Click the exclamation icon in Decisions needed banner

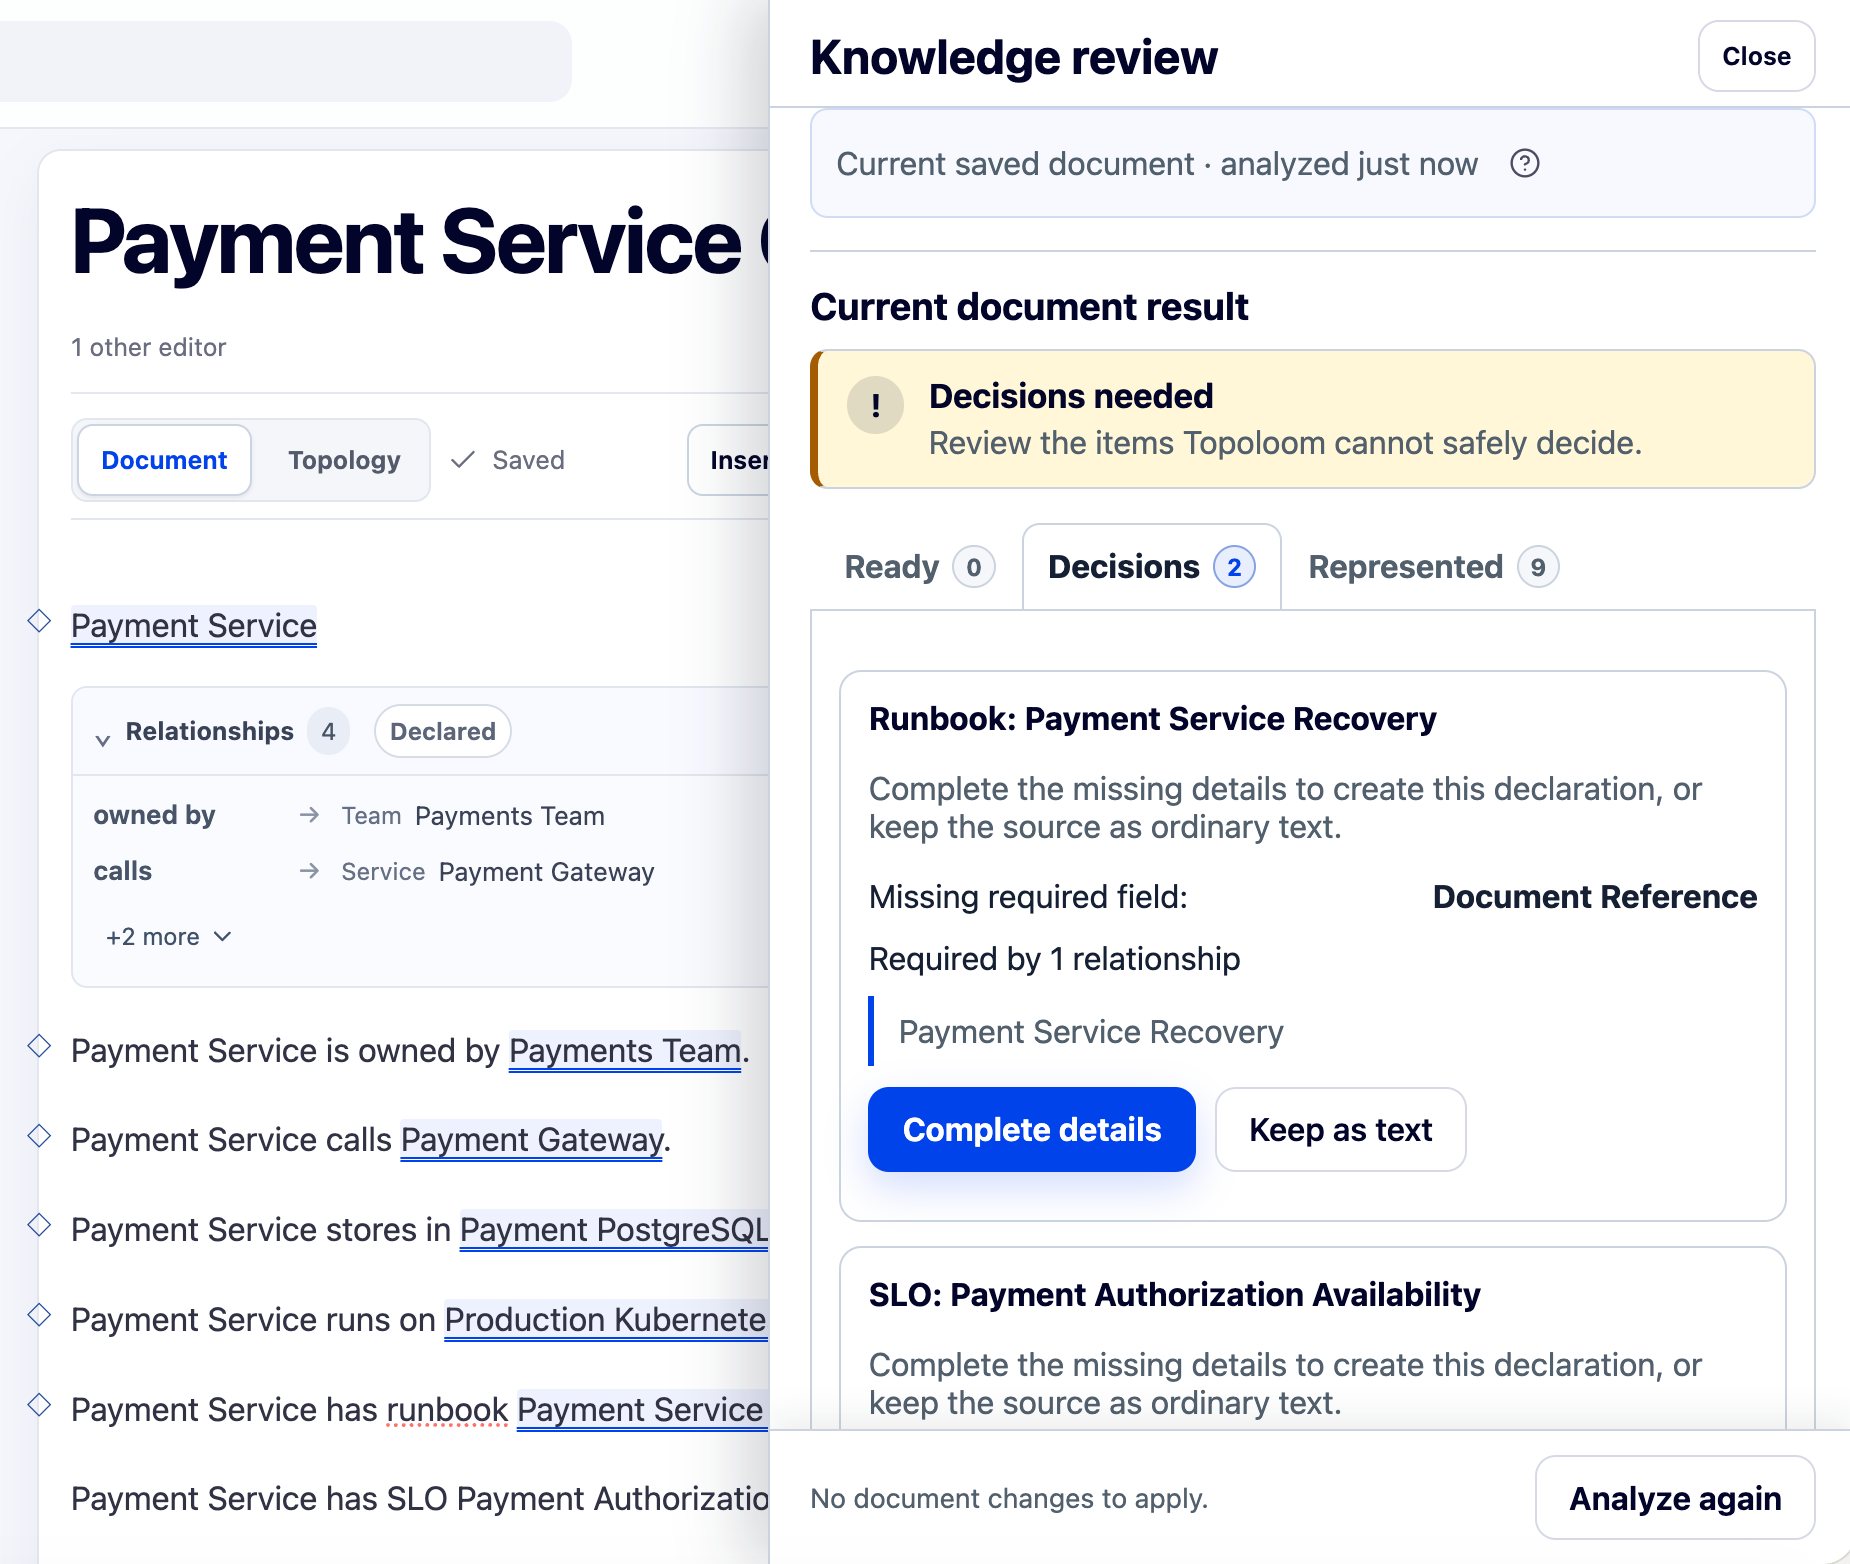875,405
